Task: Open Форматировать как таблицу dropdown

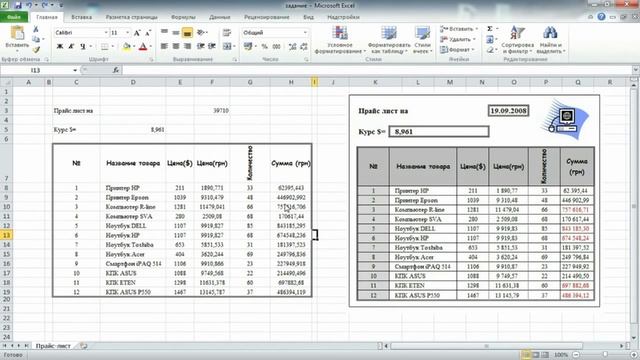Action: (x=388, y=40)
